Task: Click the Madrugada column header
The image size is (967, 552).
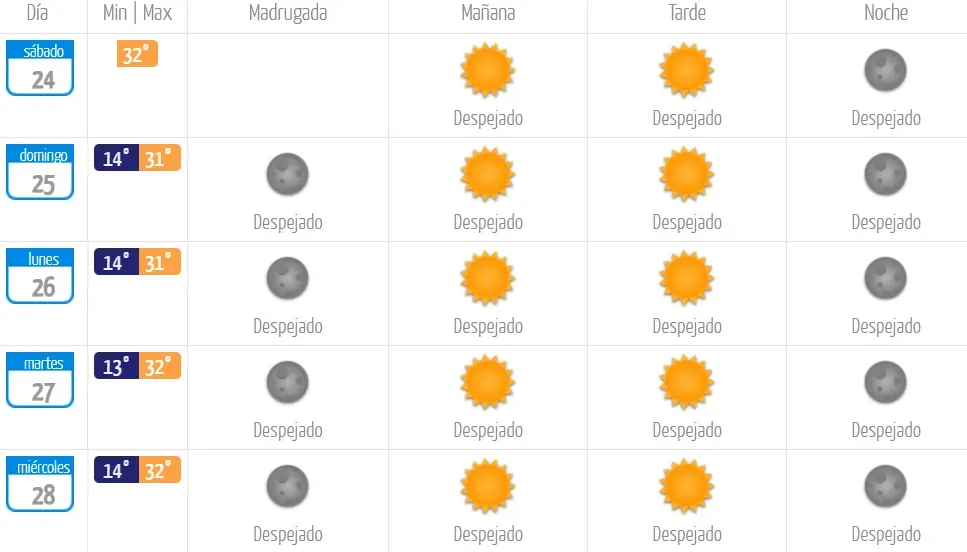Action: pyautogui.click(x=288, y=13)
